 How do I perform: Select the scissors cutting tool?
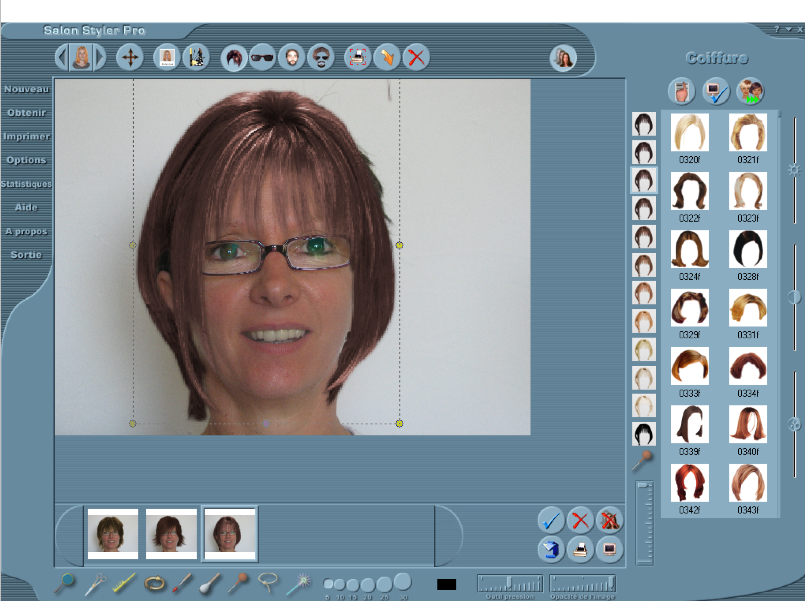click(x=95, y=583)
